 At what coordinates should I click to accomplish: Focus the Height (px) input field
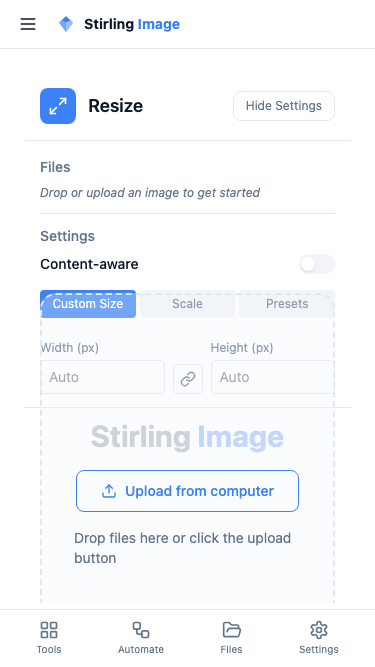(273, 377)
